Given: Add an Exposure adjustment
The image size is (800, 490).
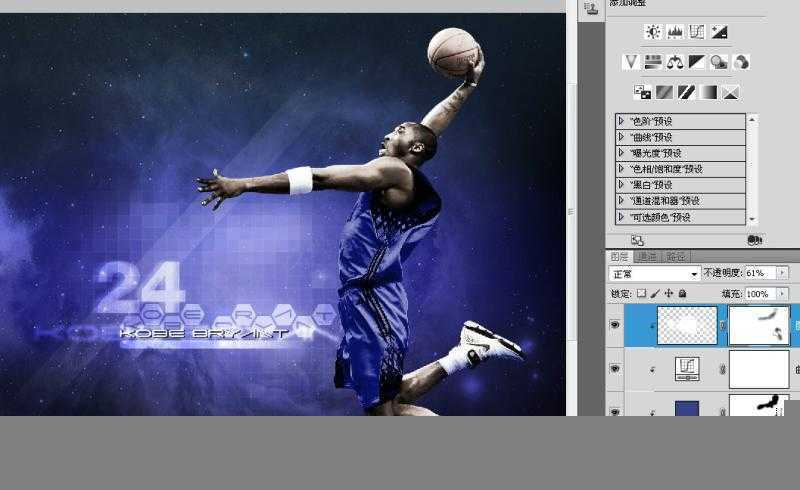Looking at the screenshot, I should tap(719, 32).
